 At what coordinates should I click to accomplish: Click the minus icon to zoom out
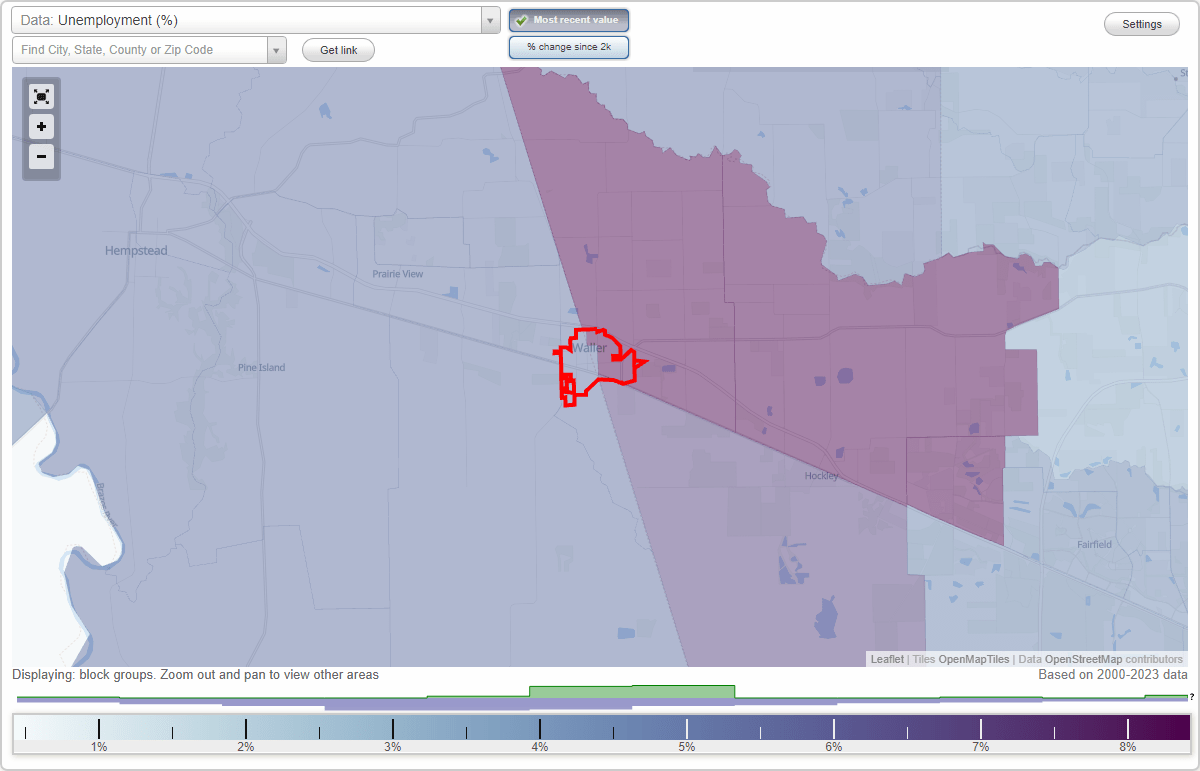[41, 157]
